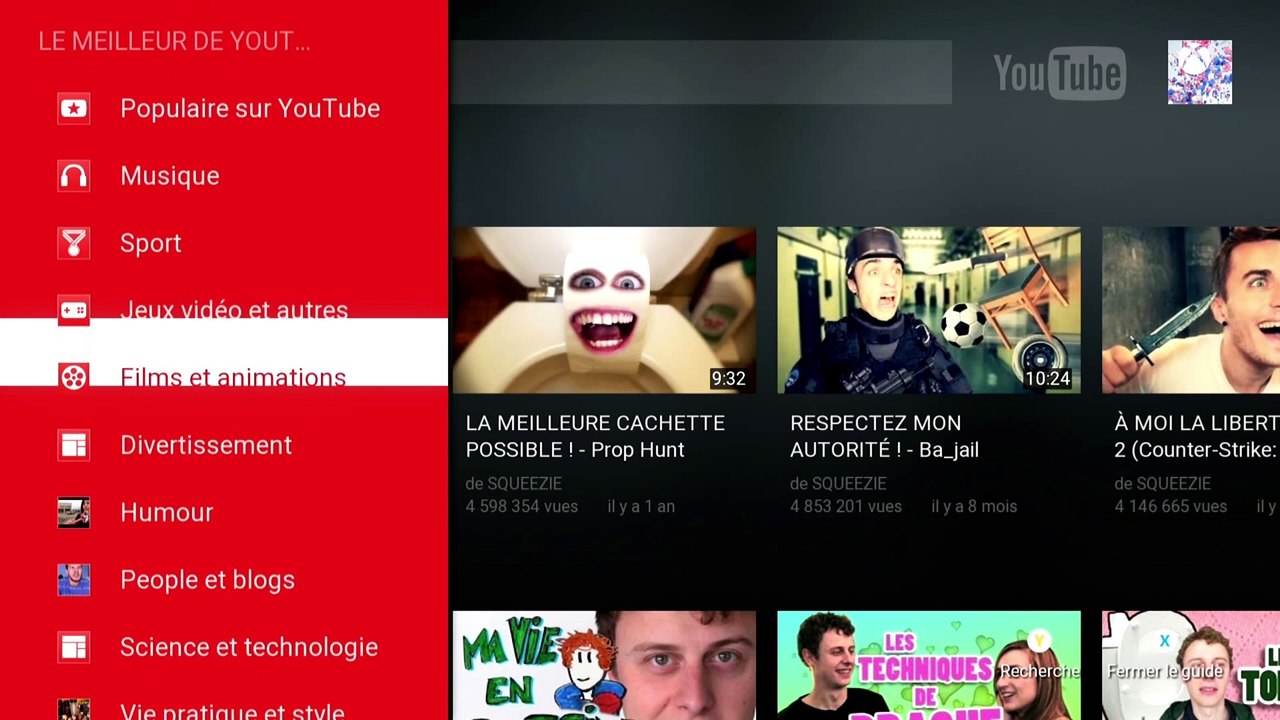1280x720 pixels.
Task: Click the 9:32 duration badge
Action: 728,379
